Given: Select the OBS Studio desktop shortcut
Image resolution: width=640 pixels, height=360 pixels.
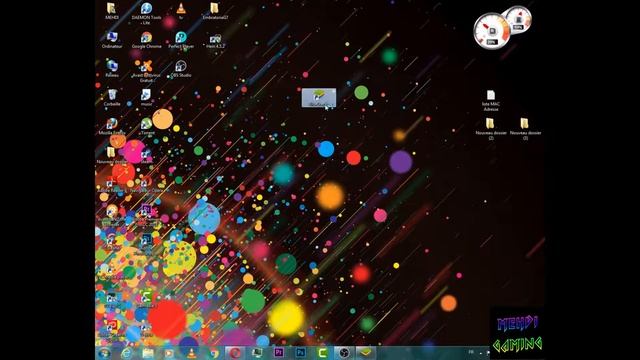Looking at the screenshot, I should (181, 69).
